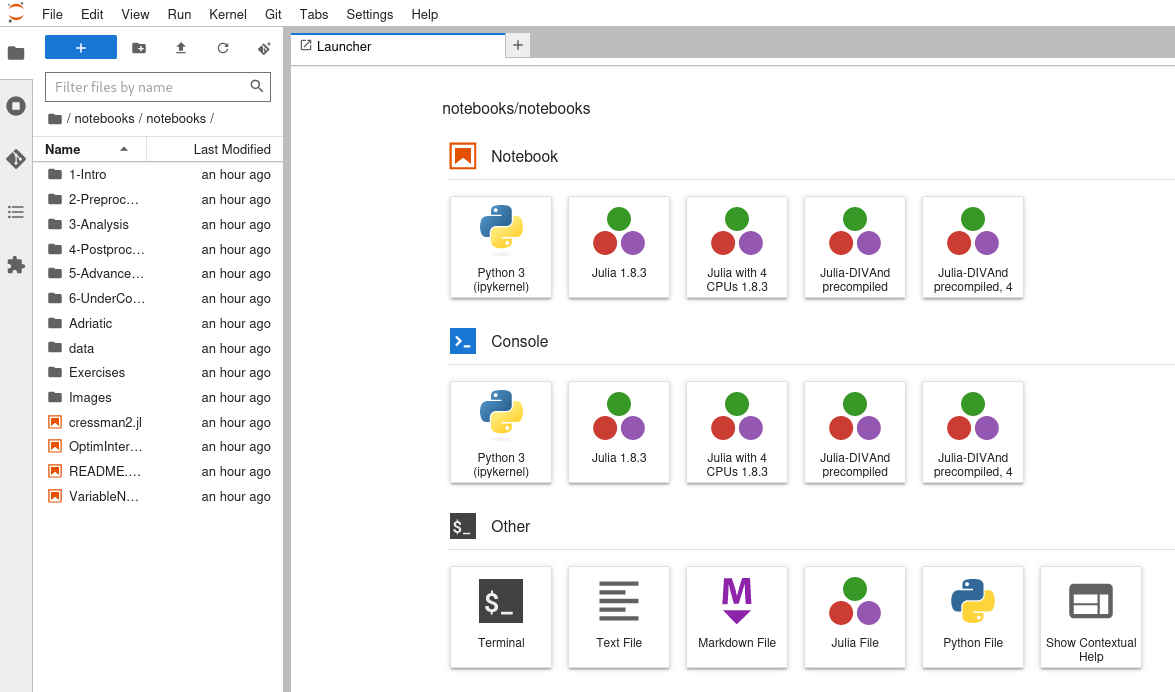Select the 4-Postproc… folder
The width and height of the screenshot is (1175, 692).
[158, 249]
